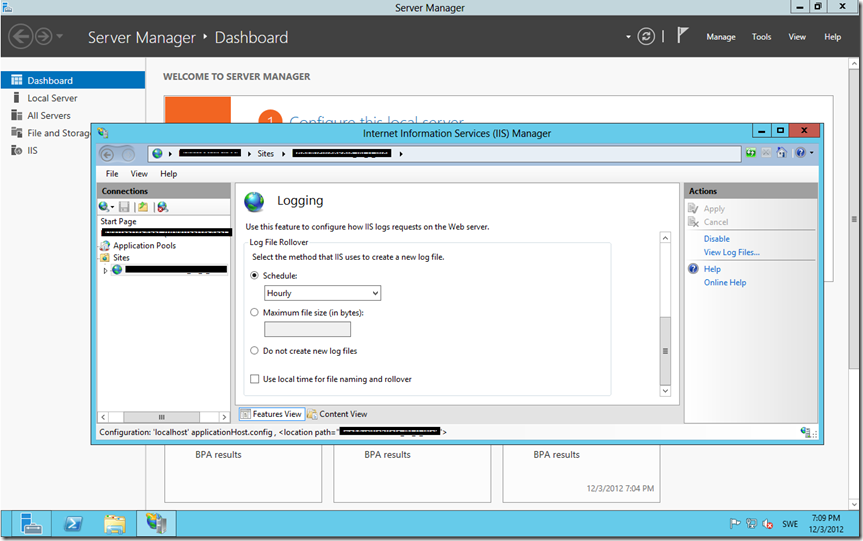The height and width of the screenshot is (541, 863).
Task: Click the IIS Manager forward navigation button
Action: tap(128, 155)
